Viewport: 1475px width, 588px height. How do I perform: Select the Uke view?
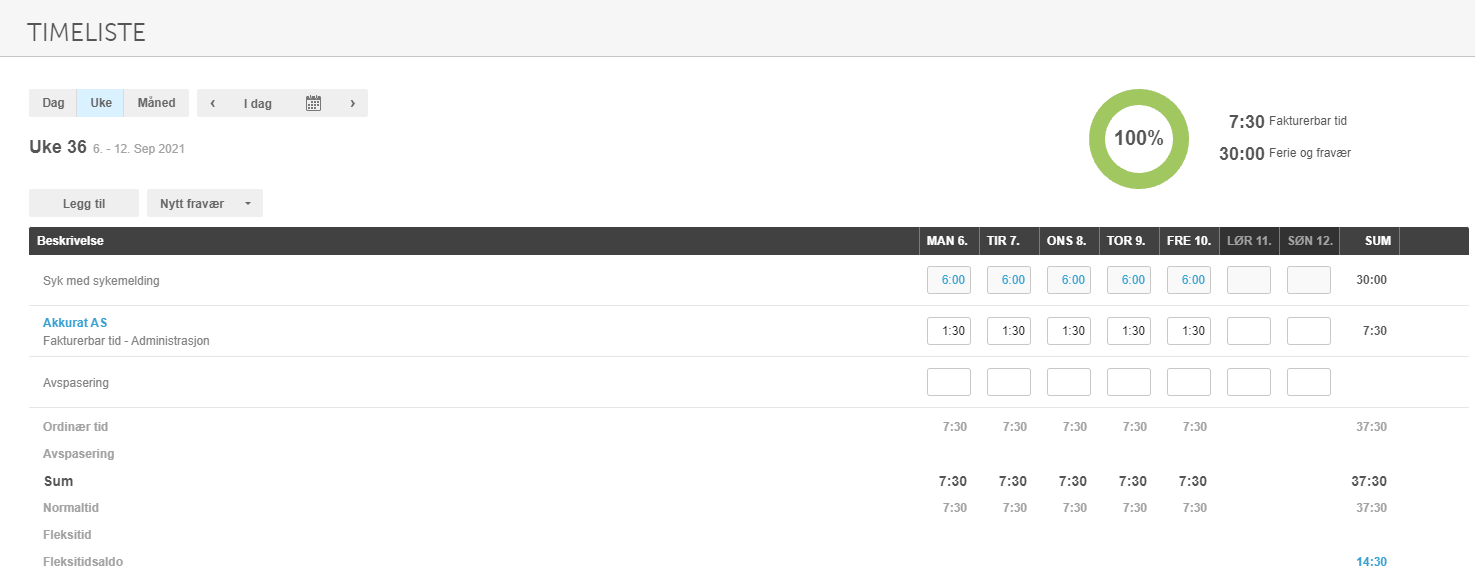coord(101,103)
